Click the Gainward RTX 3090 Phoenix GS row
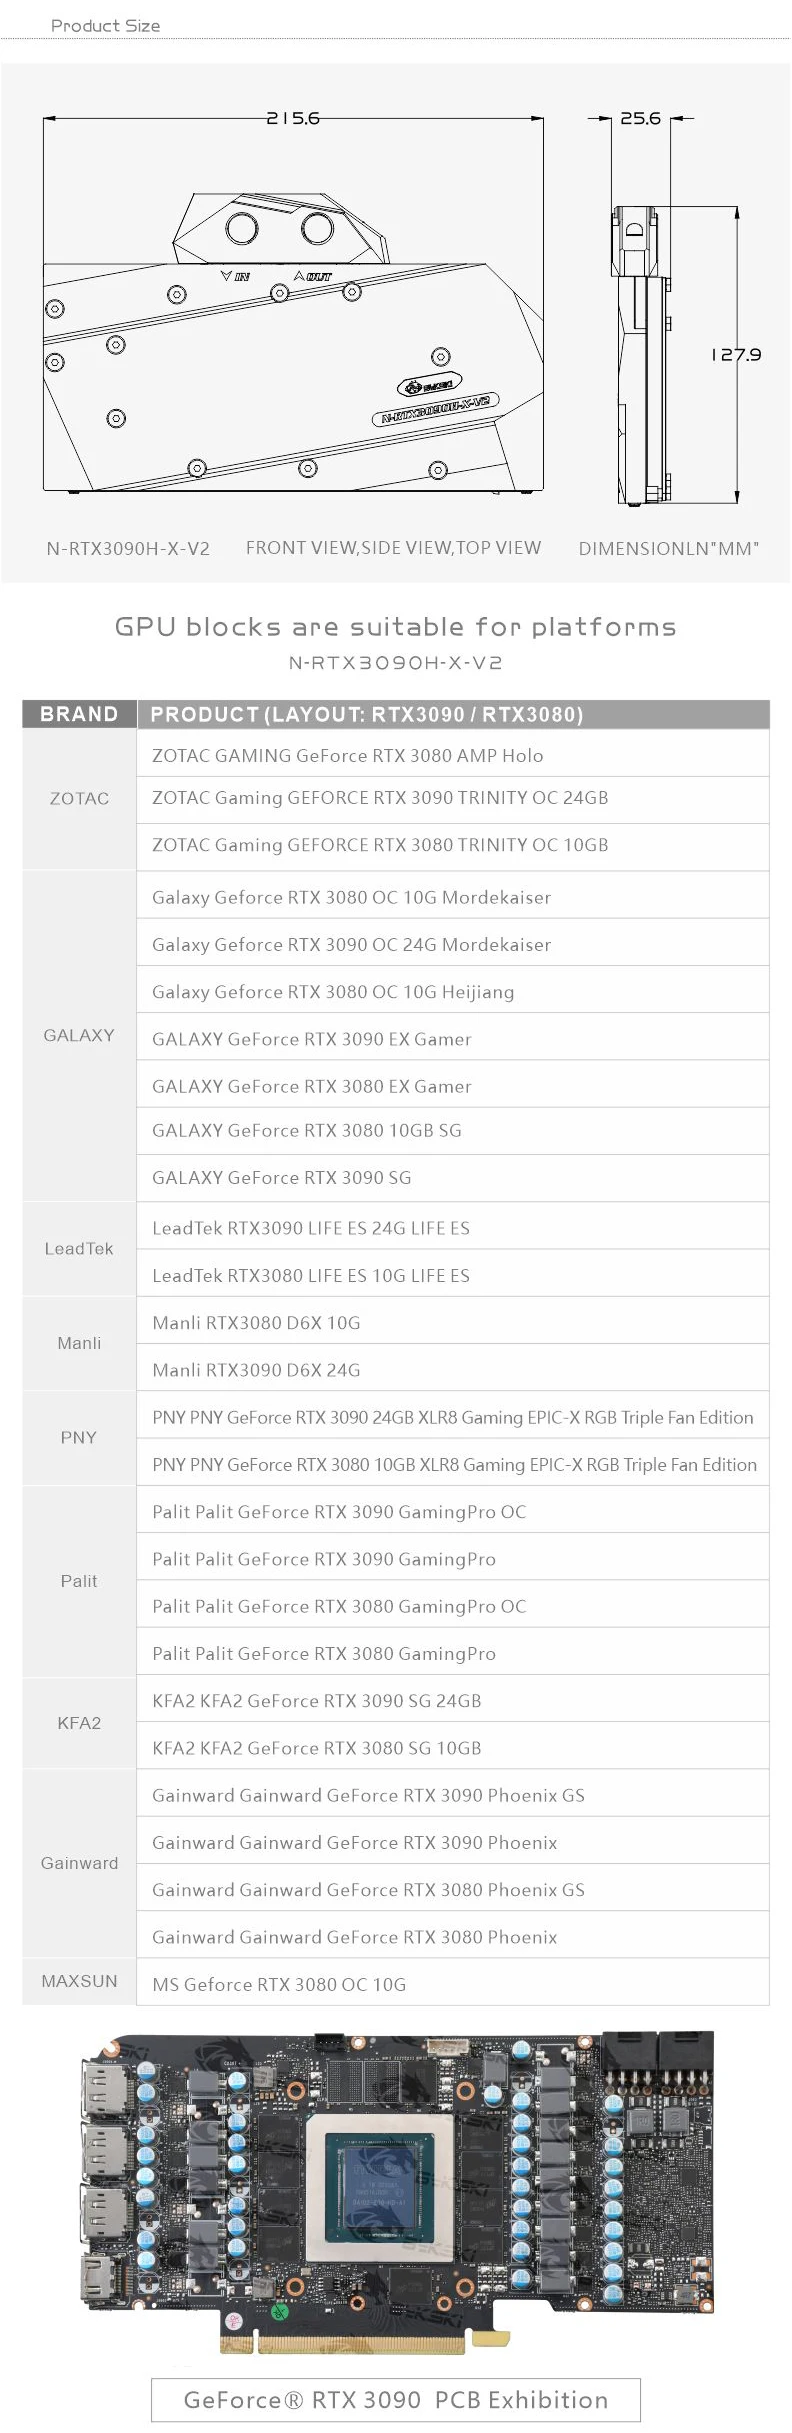Screen dimensions: 792x2433 click(452, 1795)
